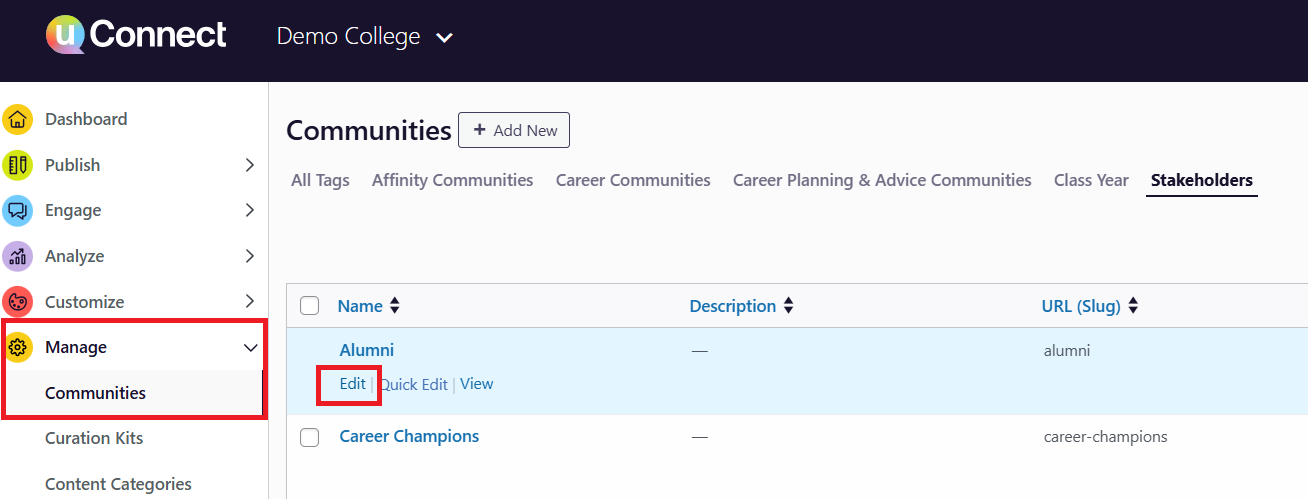
Task: Click the Engage chat icon
Action: (17, 211)
